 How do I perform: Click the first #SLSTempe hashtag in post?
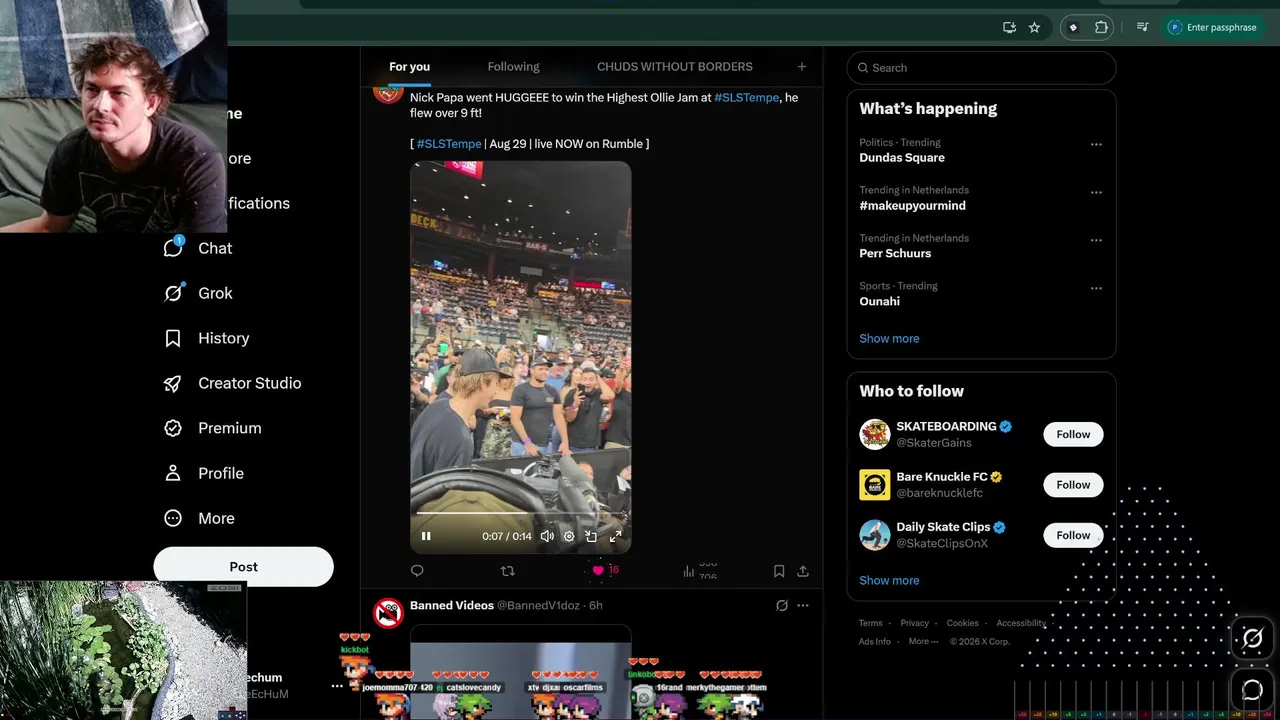click(x=746, y=98)
